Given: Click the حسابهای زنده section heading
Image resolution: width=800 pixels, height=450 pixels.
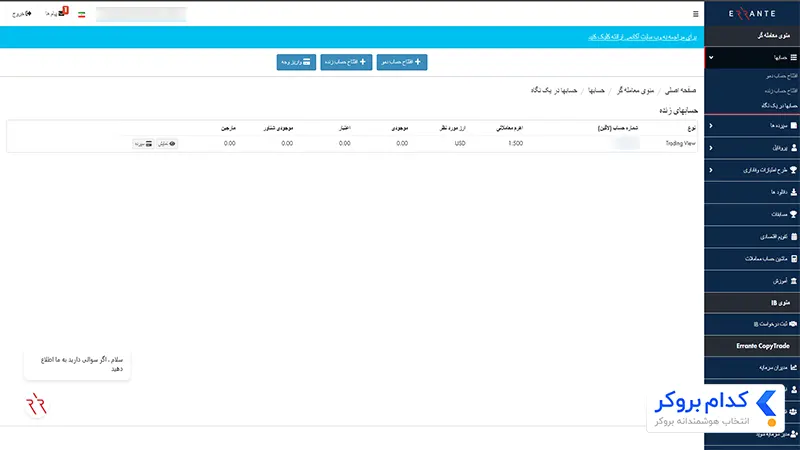Looking at the screenshot, I should [x=679, y=111].
